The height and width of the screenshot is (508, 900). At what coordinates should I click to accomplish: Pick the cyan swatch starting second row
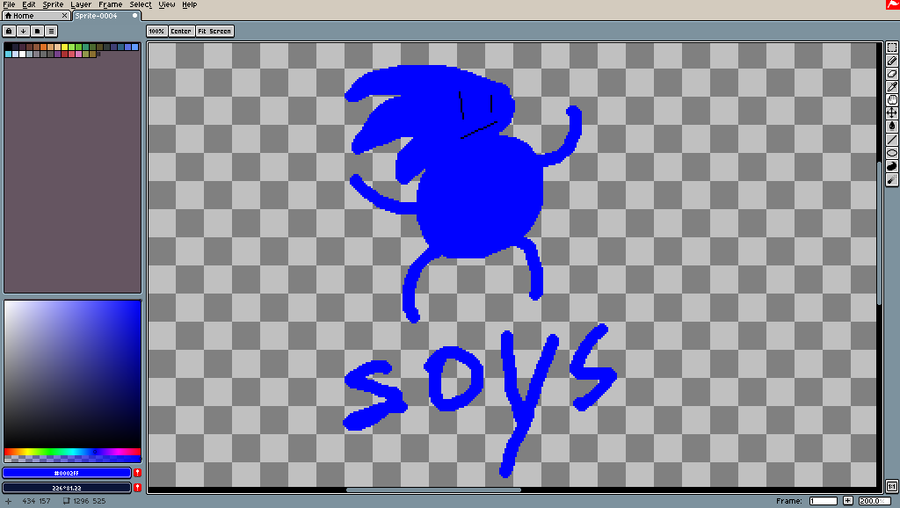[8, 54]
